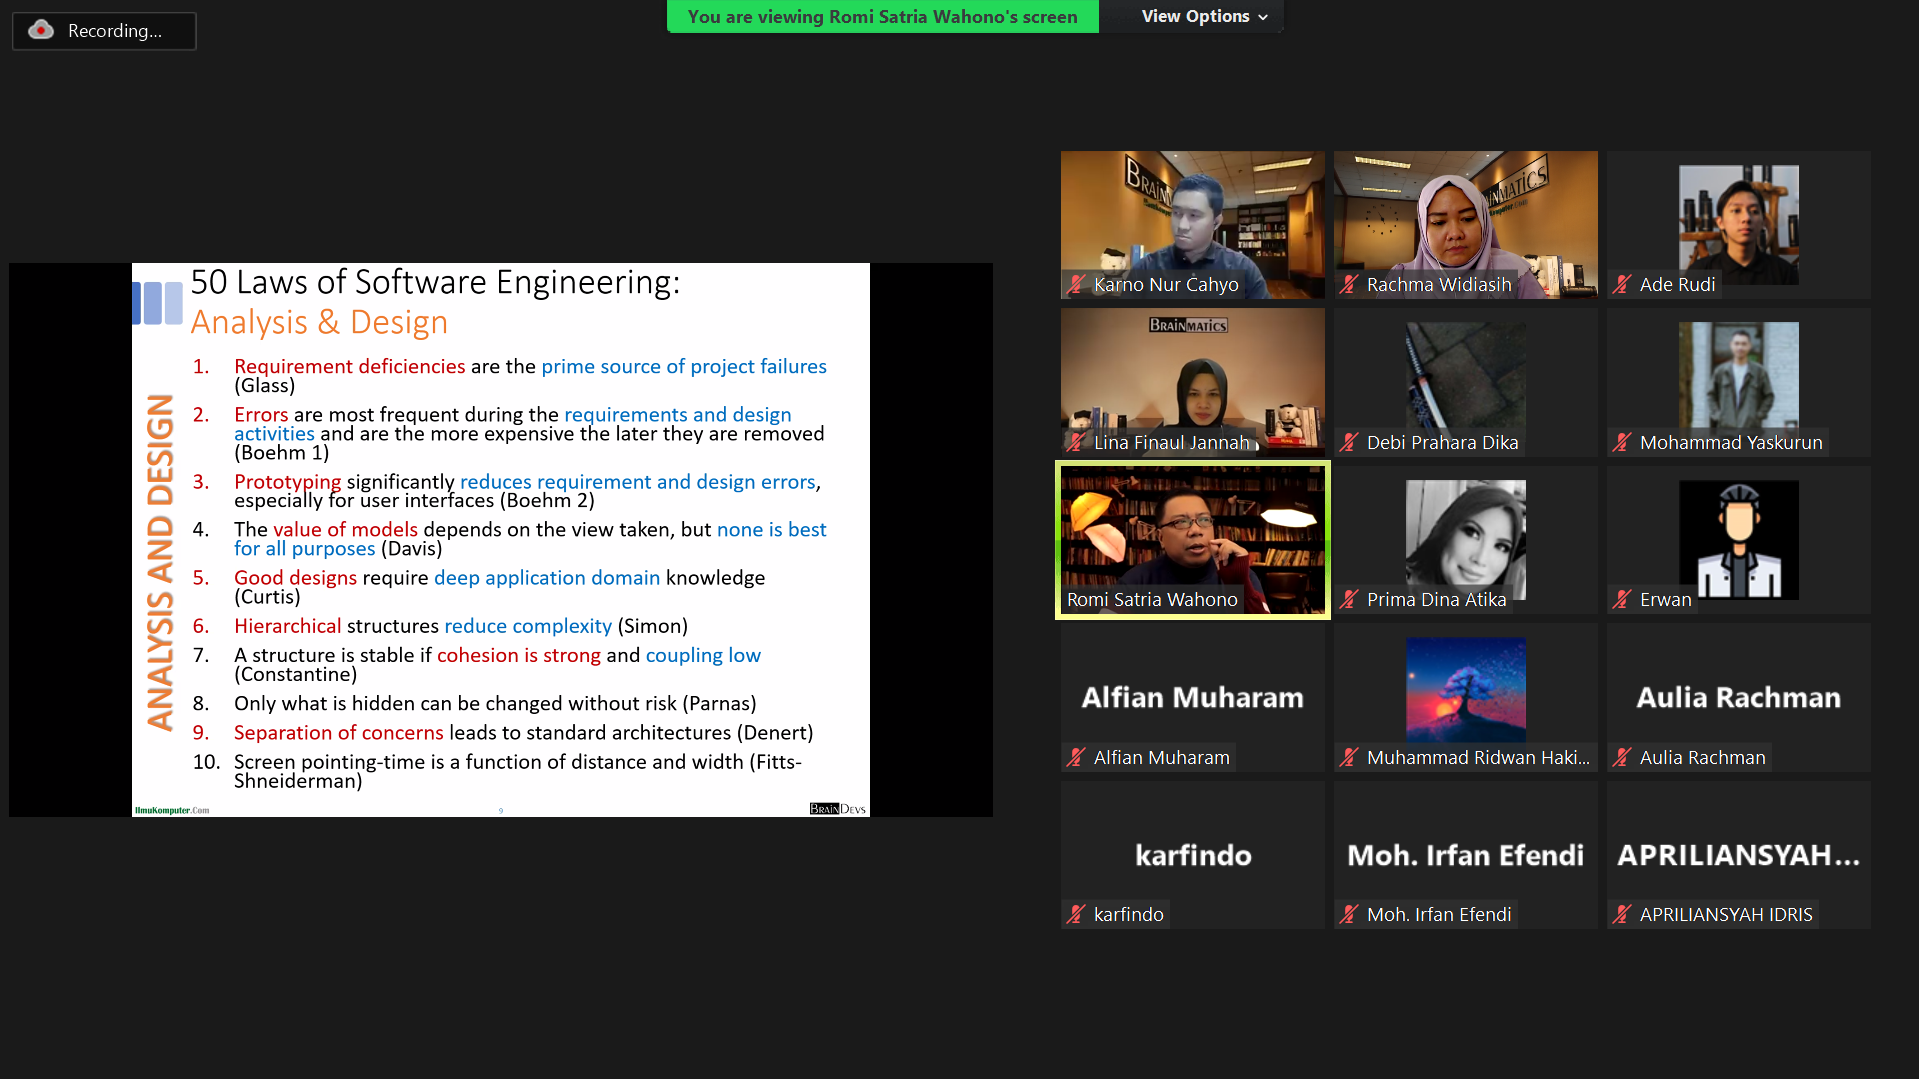Click the muted mic icon for Karno Nur Cahyo
Screen dimensions: 1919x1079
(1076, 285)
